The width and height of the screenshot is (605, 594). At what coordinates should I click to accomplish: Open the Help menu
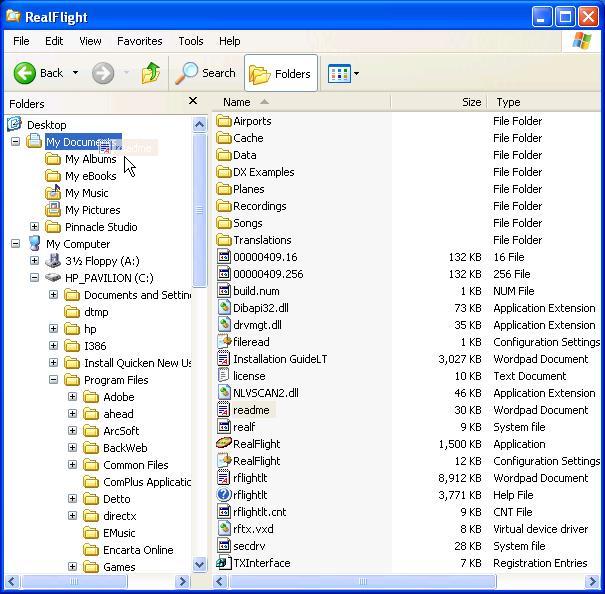(230, 41)
